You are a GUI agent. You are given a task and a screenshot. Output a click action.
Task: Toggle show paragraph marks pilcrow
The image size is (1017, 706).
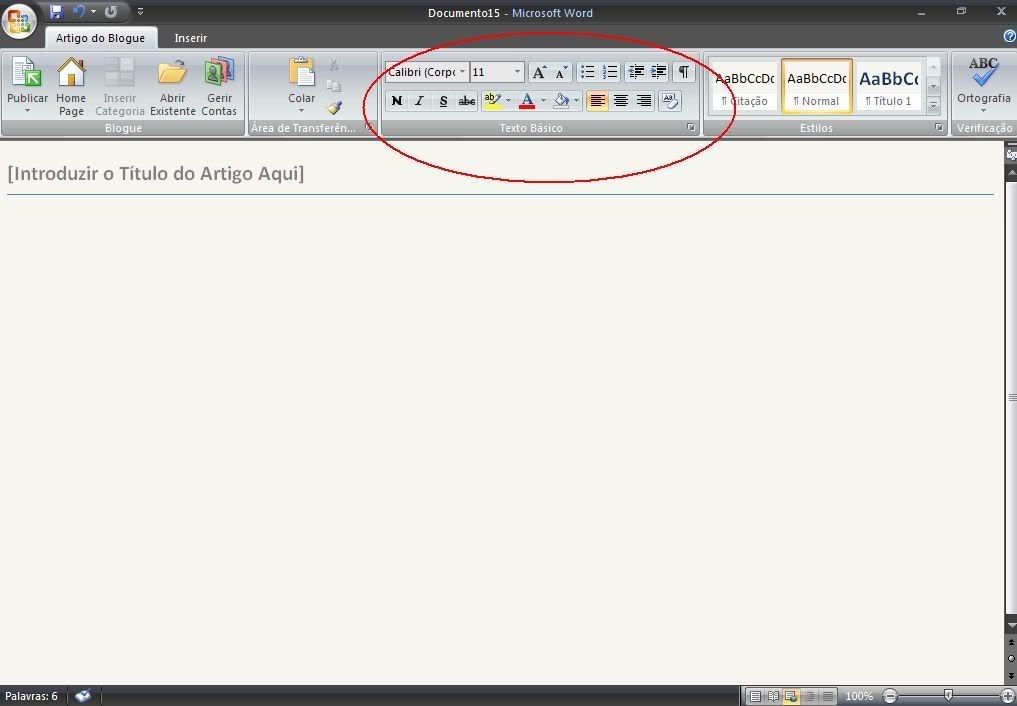click(x=684, y=72)
